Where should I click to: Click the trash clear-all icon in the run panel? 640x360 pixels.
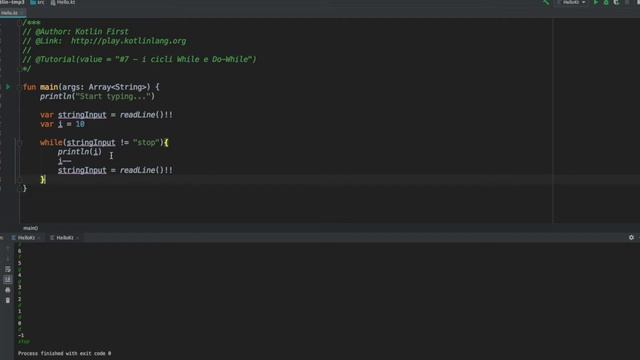[x=8, y=300]
